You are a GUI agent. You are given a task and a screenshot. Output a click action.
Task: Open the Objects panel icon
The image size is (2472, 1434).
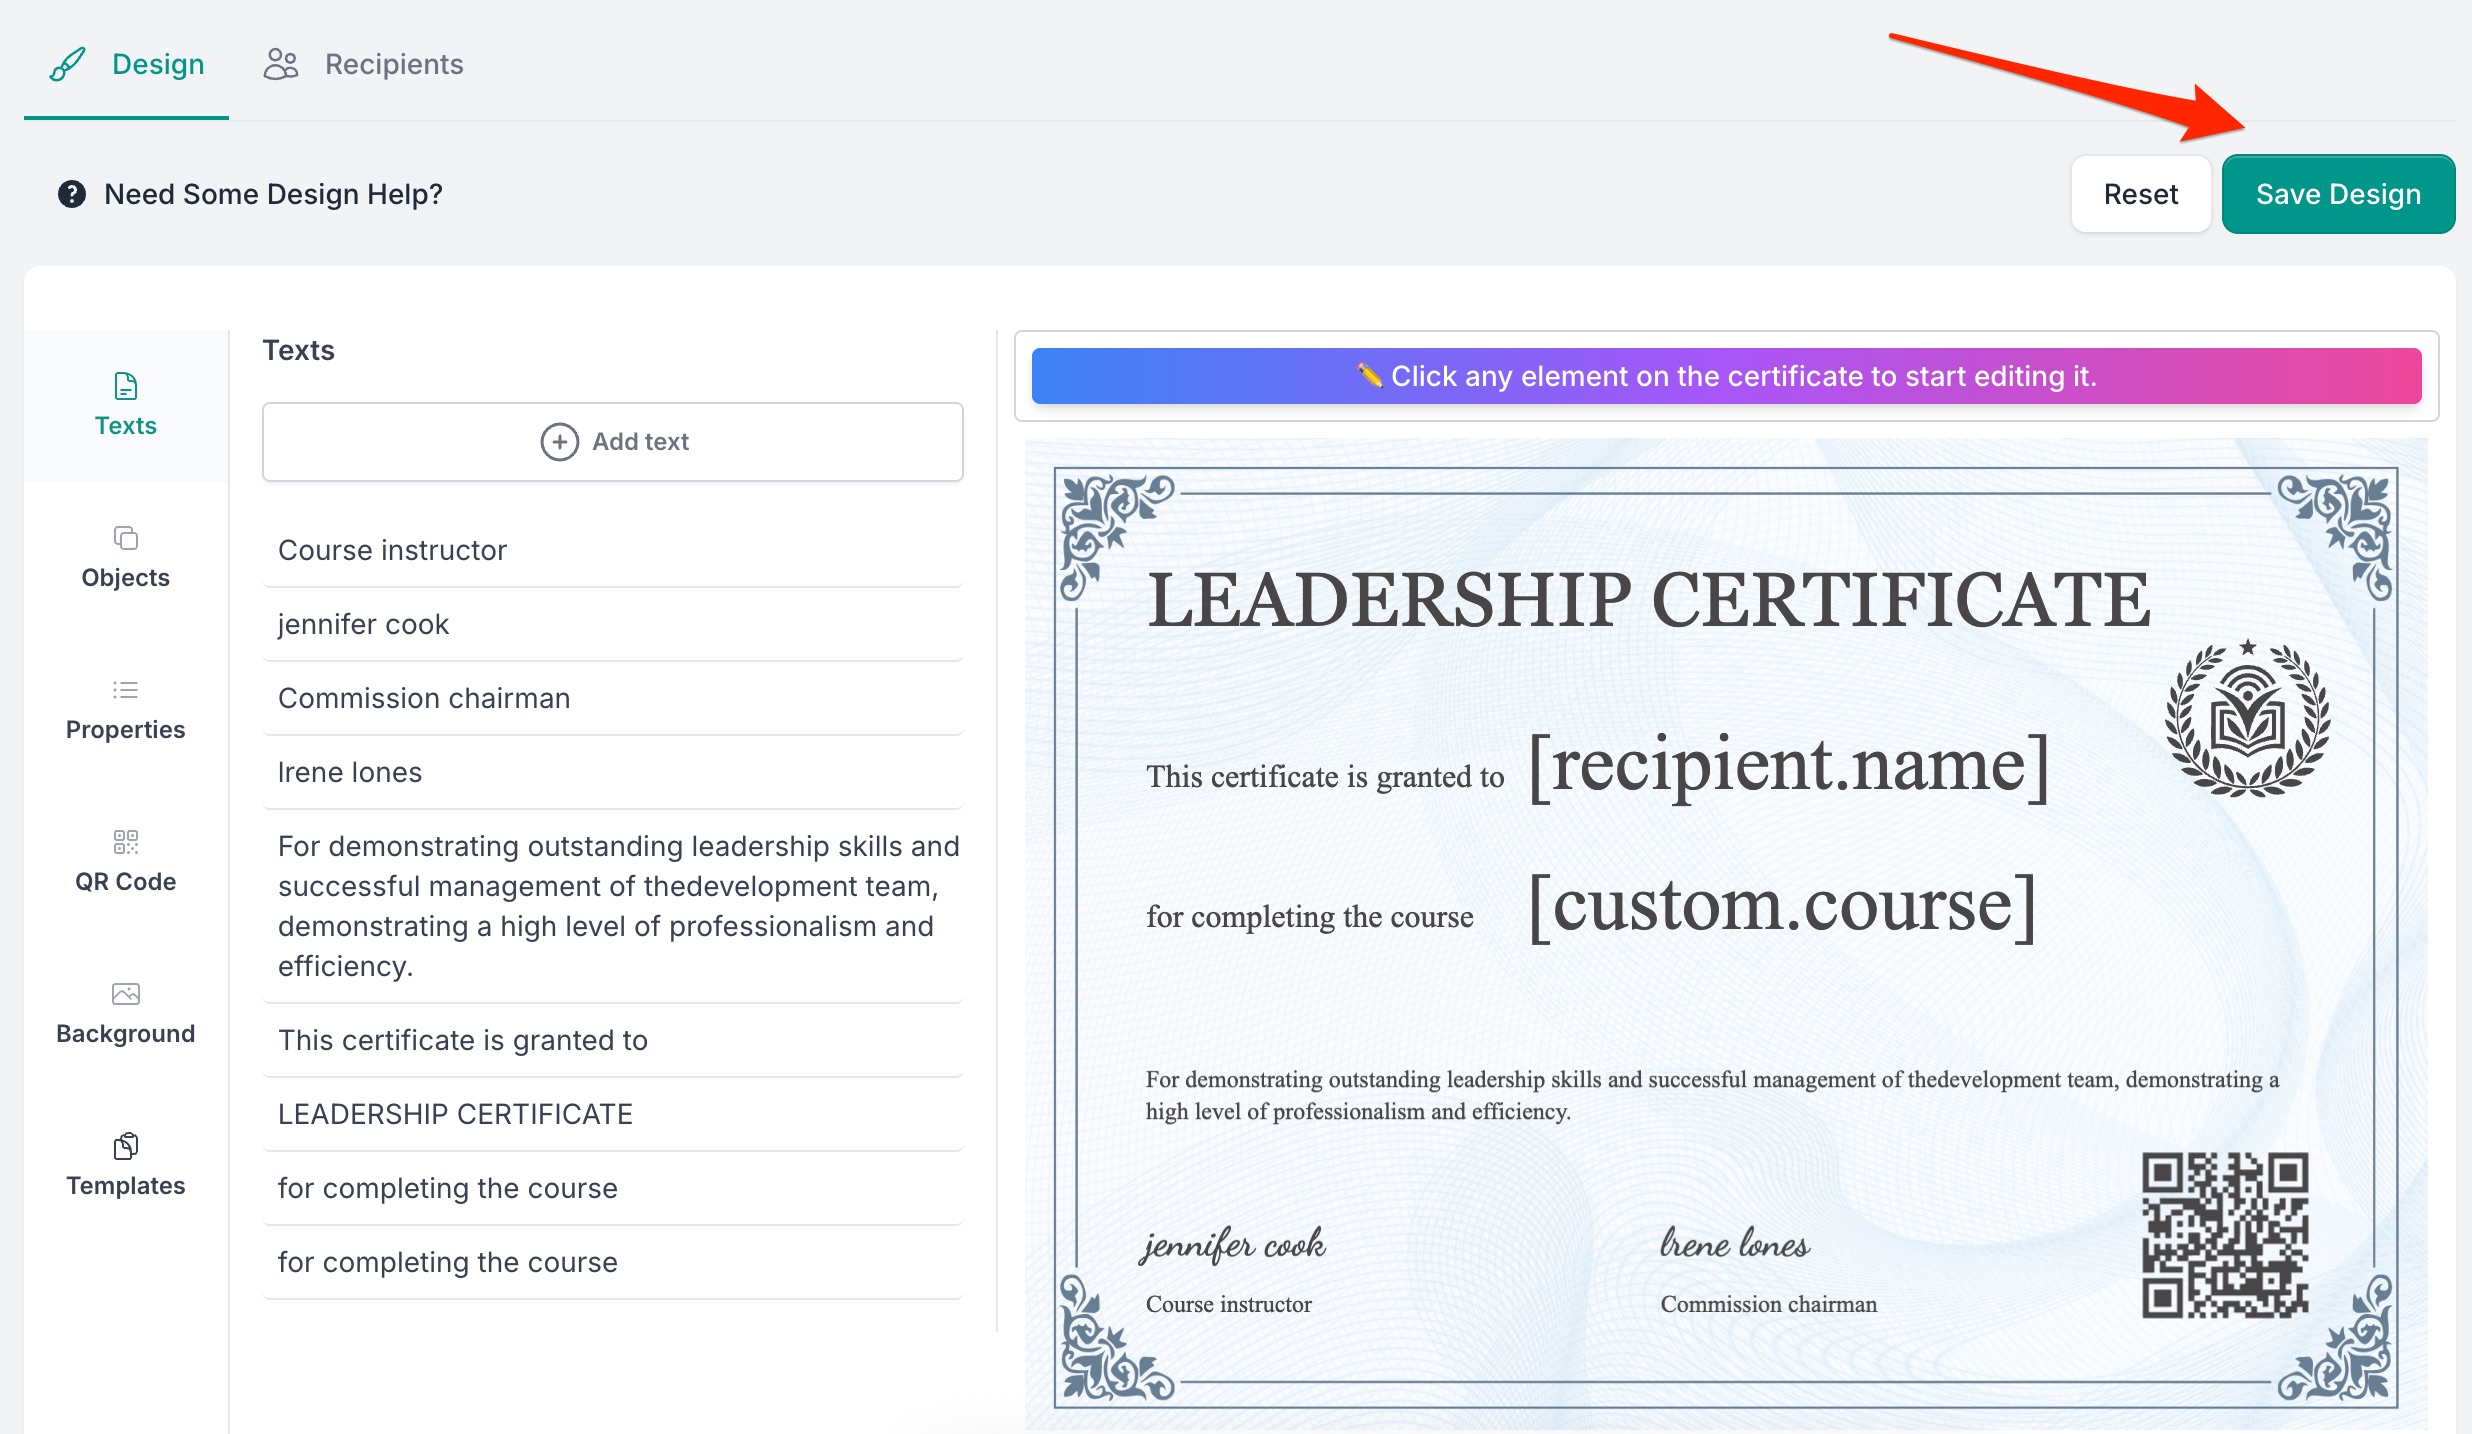(126, 538)
